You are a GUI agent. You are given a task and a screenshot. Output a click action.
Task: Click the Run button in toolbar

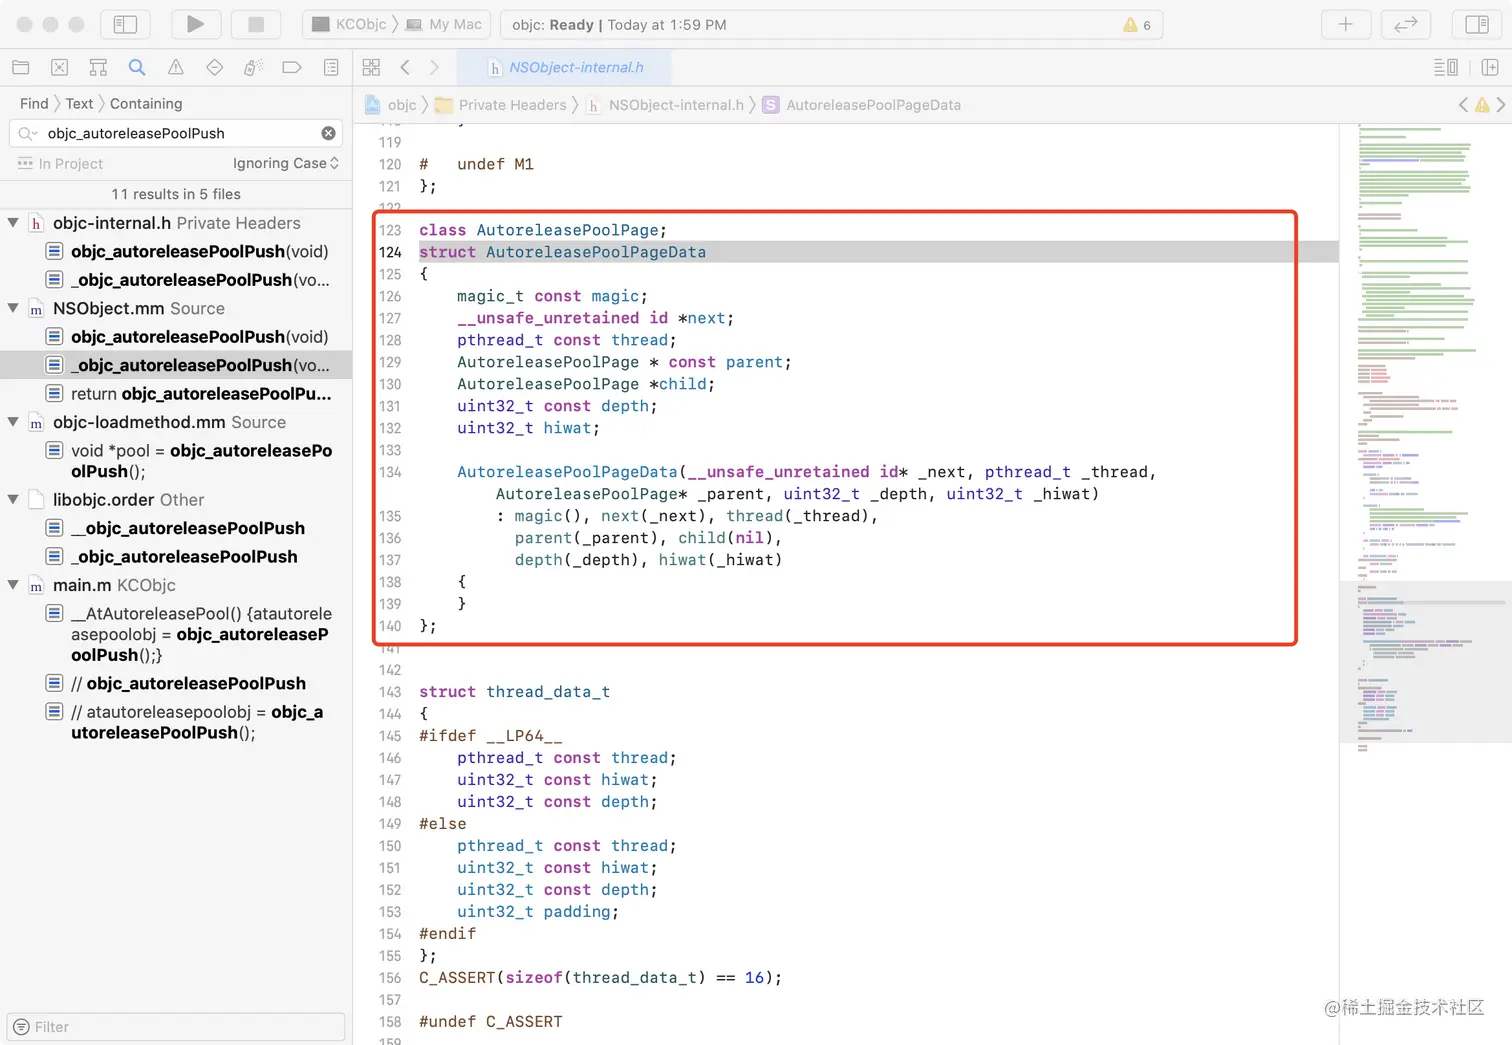[x=196, y=24]
